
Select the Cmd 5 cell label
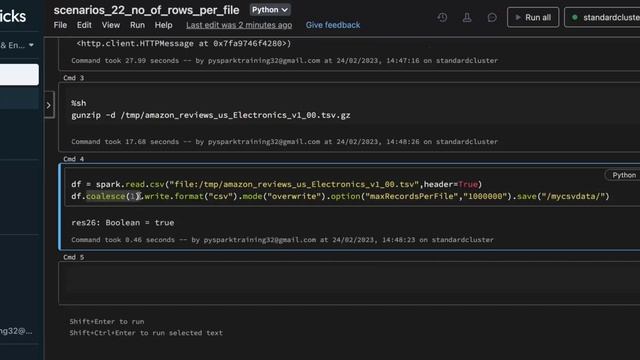coord(73,257)
